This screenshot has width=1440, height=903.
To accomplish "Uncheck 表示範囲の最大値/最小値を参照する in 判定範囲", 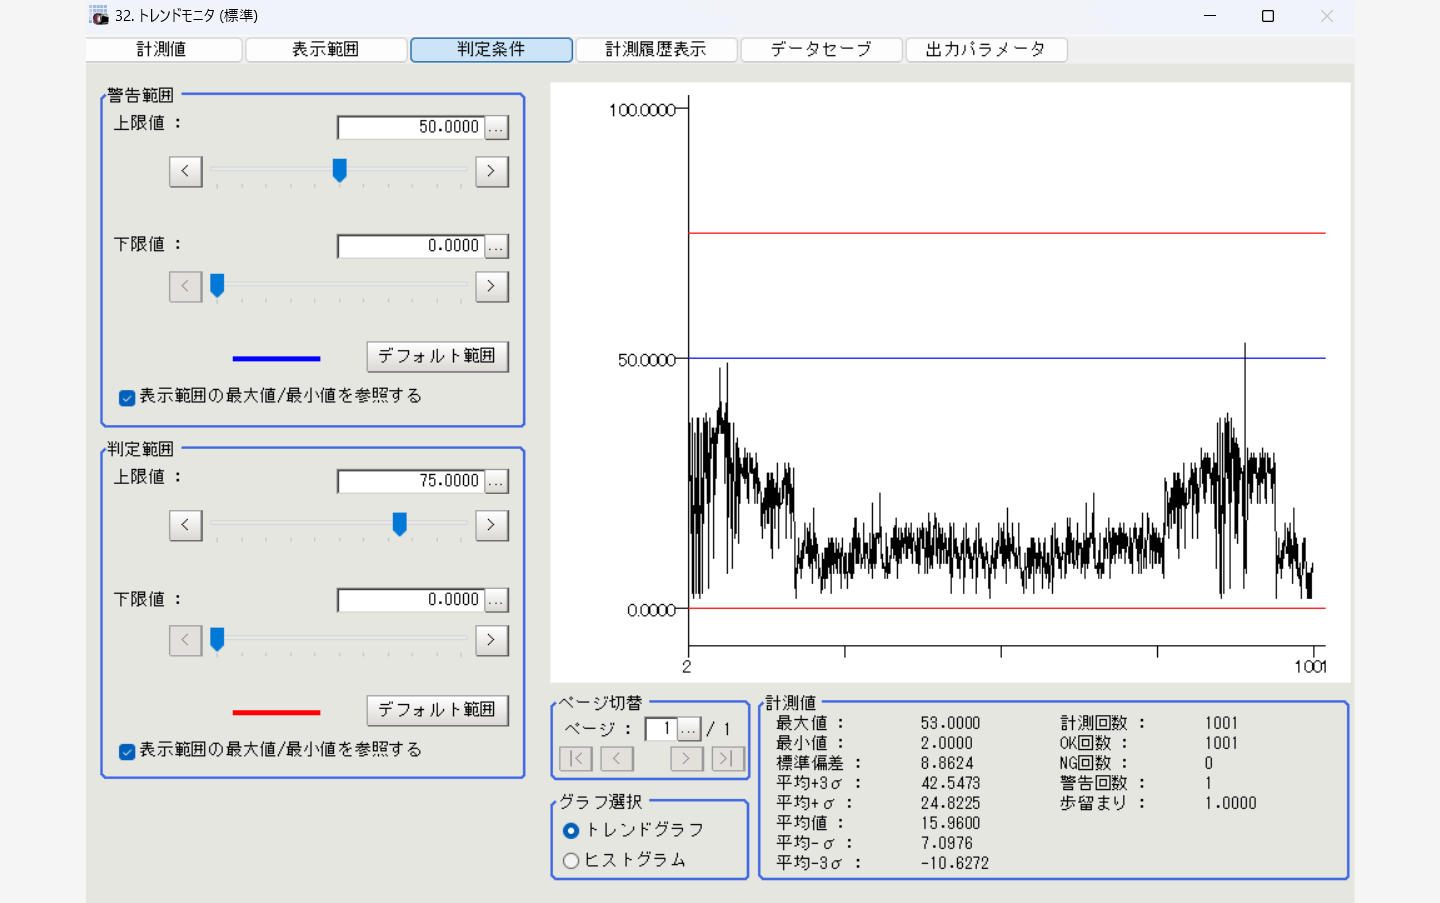I will (127, 752).
